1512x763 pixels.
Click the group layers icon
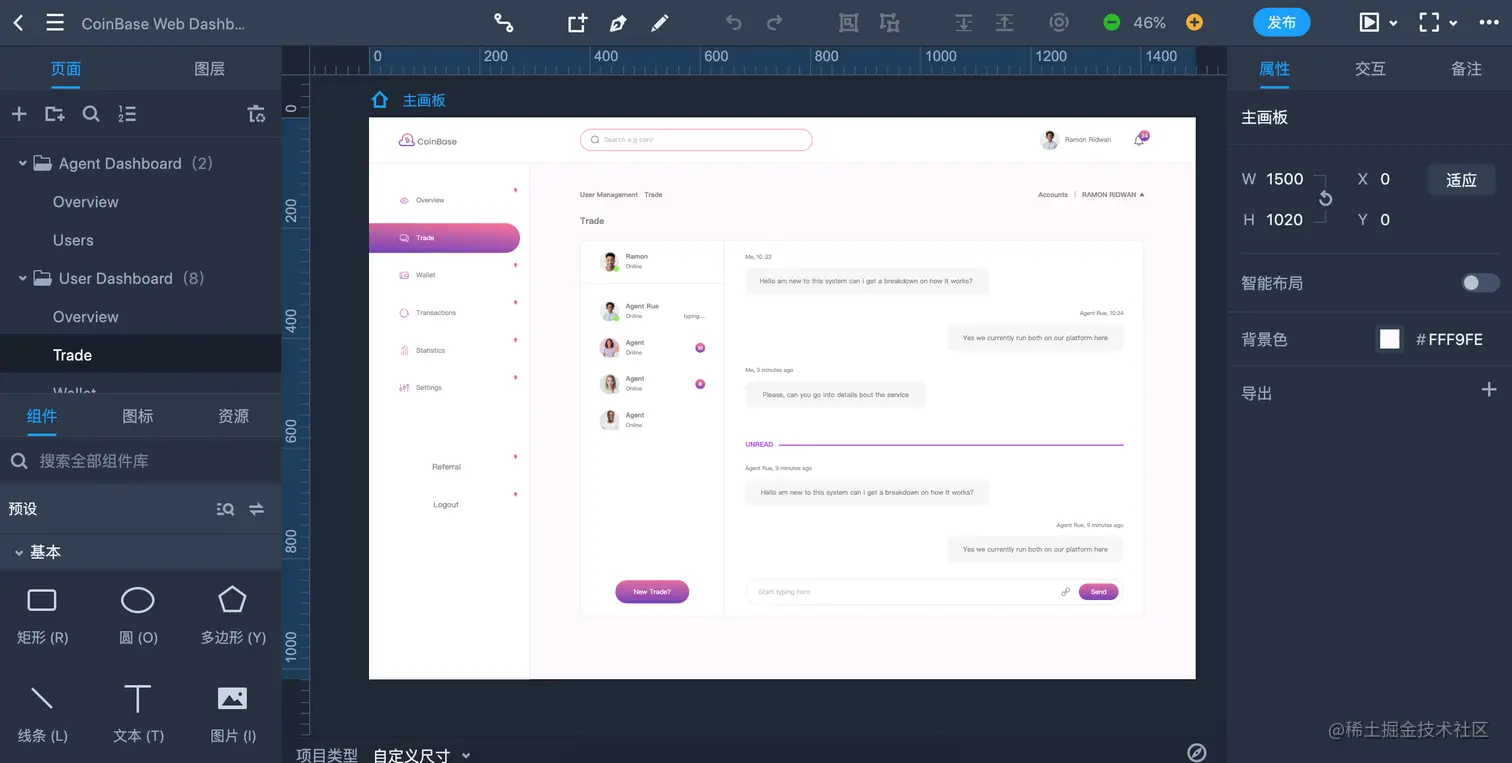pyautogui.click(x=848, y=22)
